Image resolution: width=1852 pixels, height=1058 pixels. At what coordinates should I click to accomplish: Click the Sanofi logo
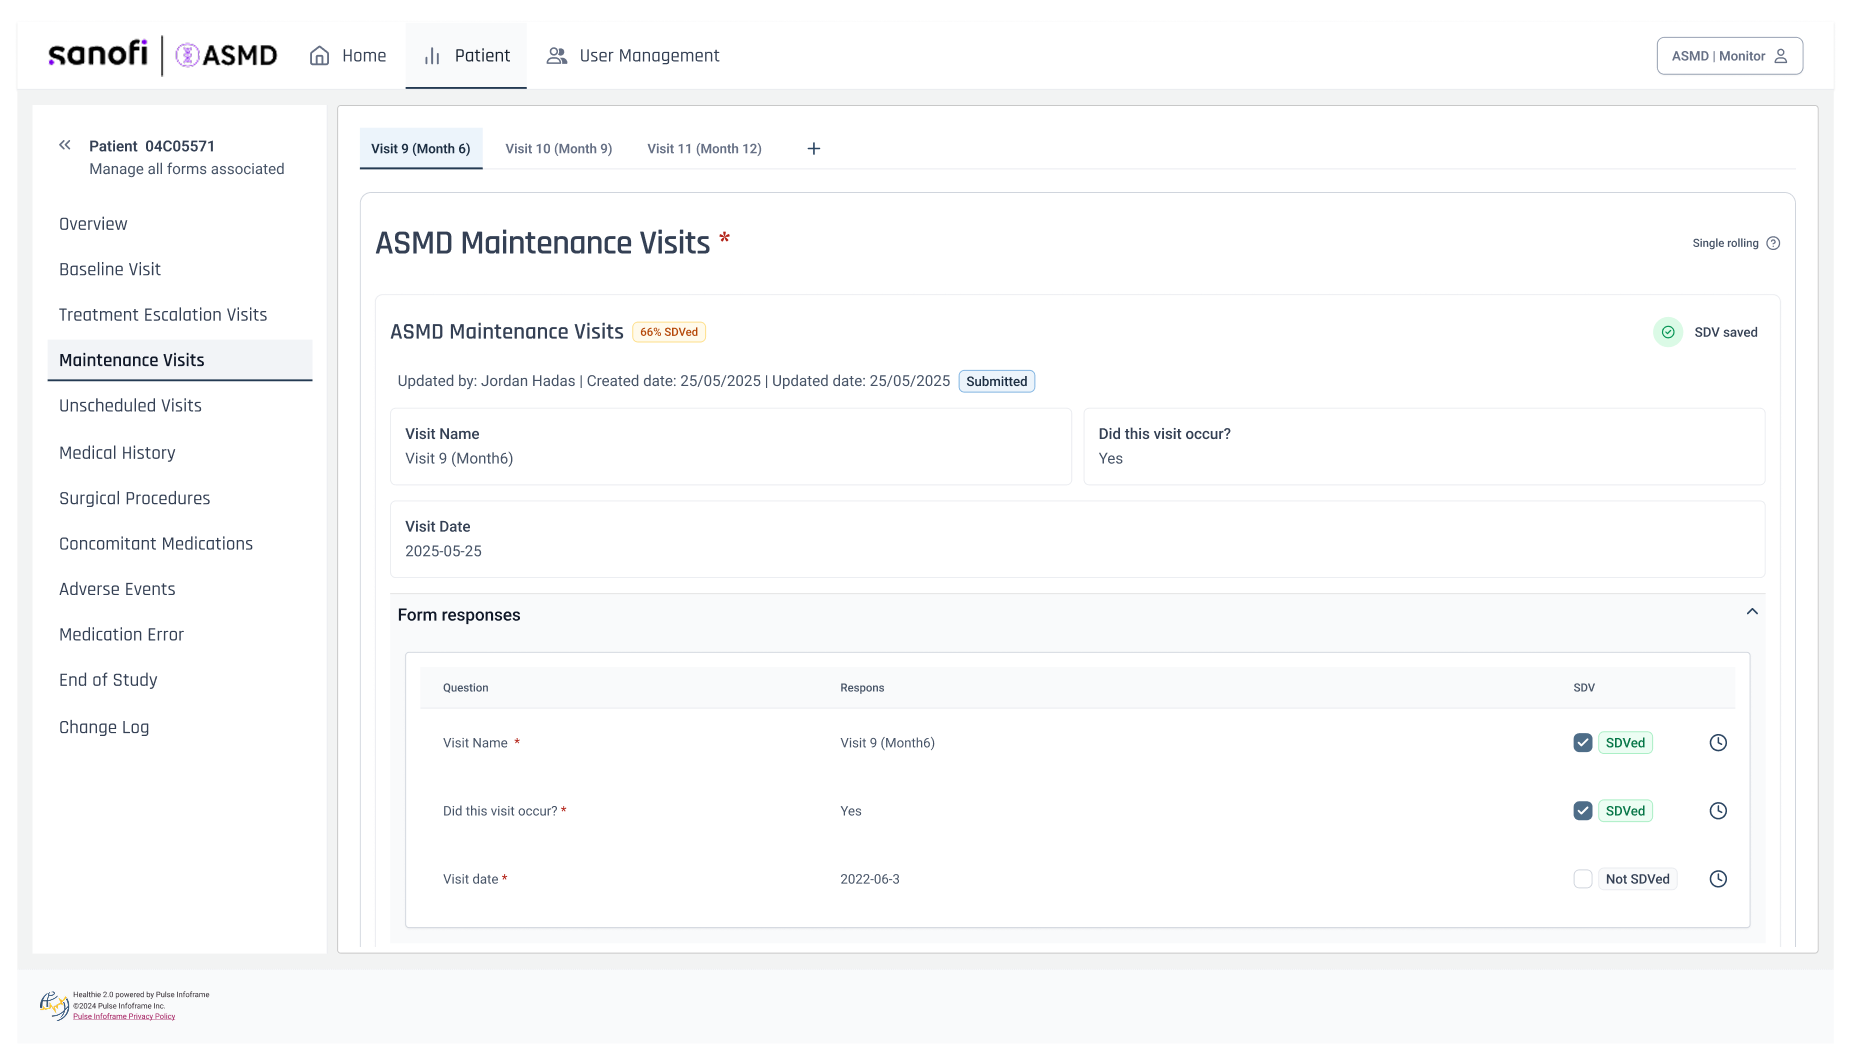pyautogui.click(x=98, y=54)
